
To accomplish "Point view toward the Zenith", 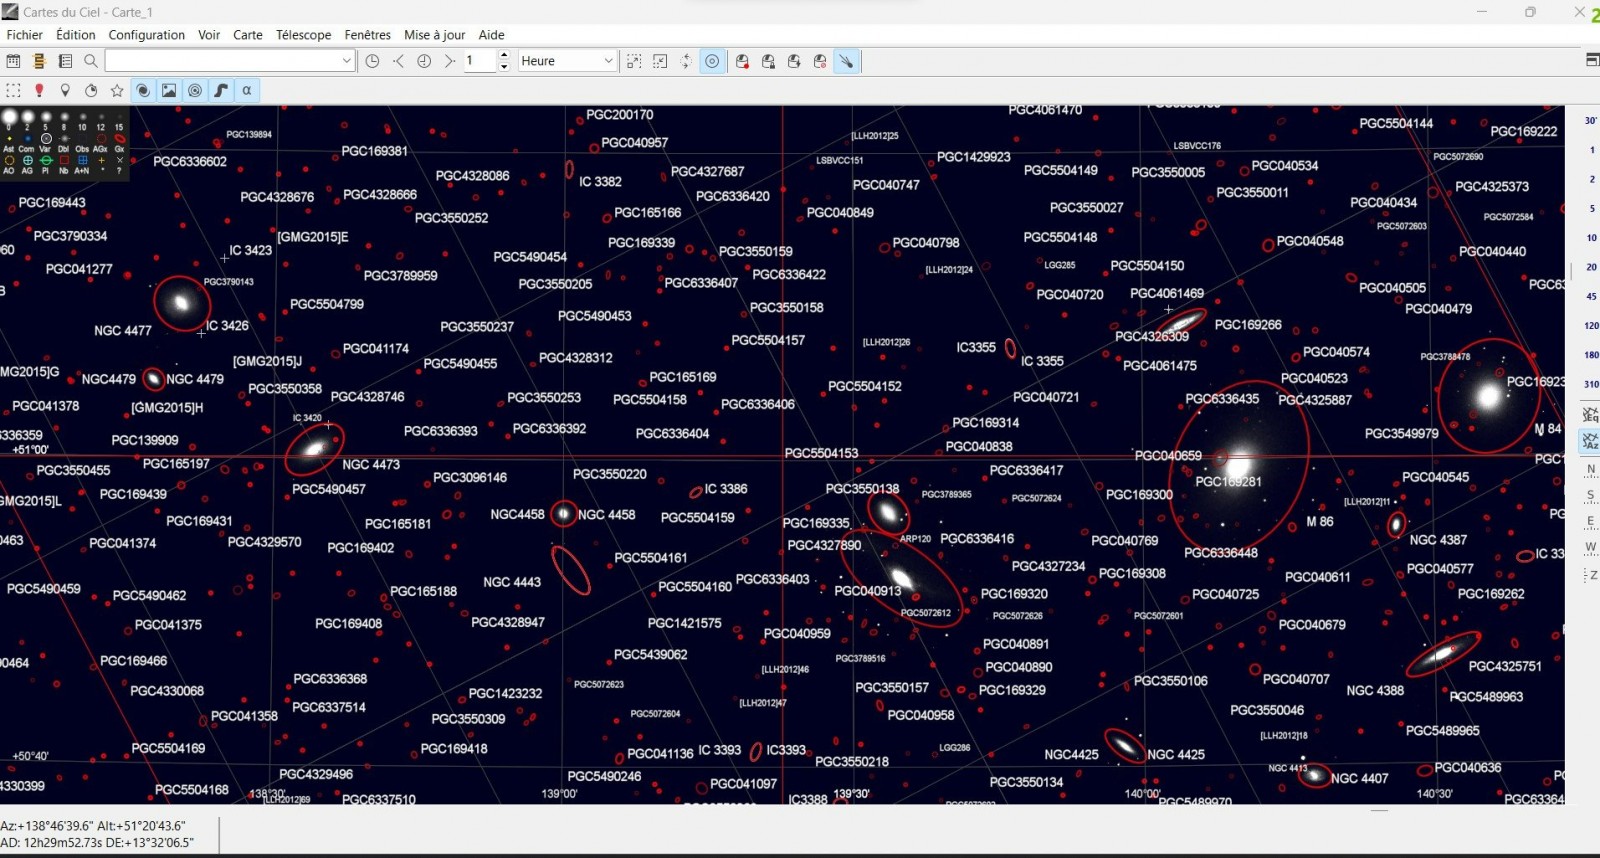I will tap(1590, 575).
